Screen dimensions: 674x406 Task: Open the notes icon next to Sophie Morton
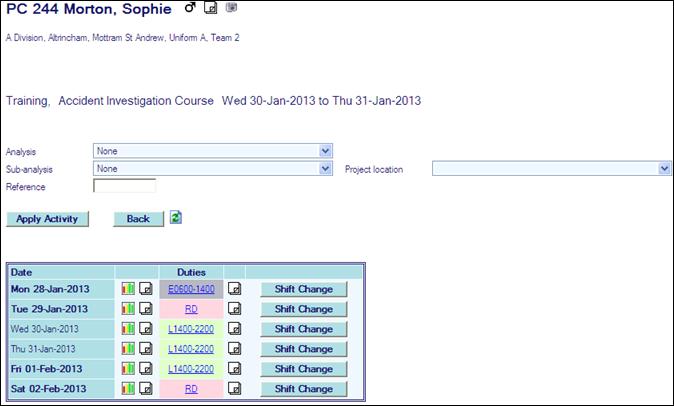point(211,9)
